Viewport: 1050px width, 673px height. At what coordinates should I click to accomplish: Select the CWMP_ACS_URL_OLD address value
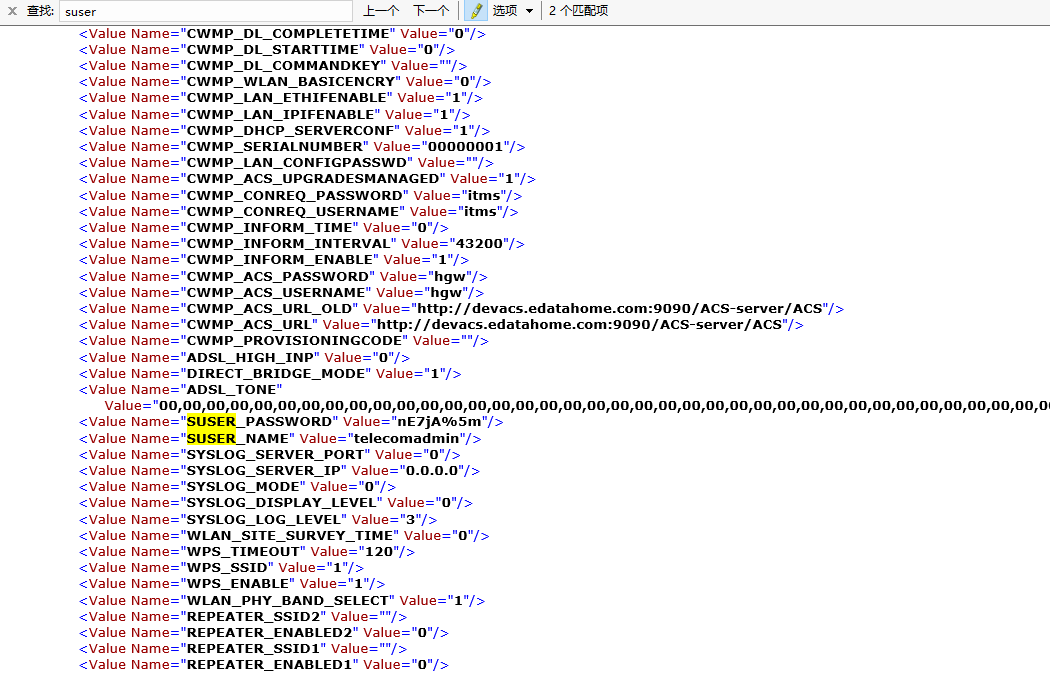[620, 308]
